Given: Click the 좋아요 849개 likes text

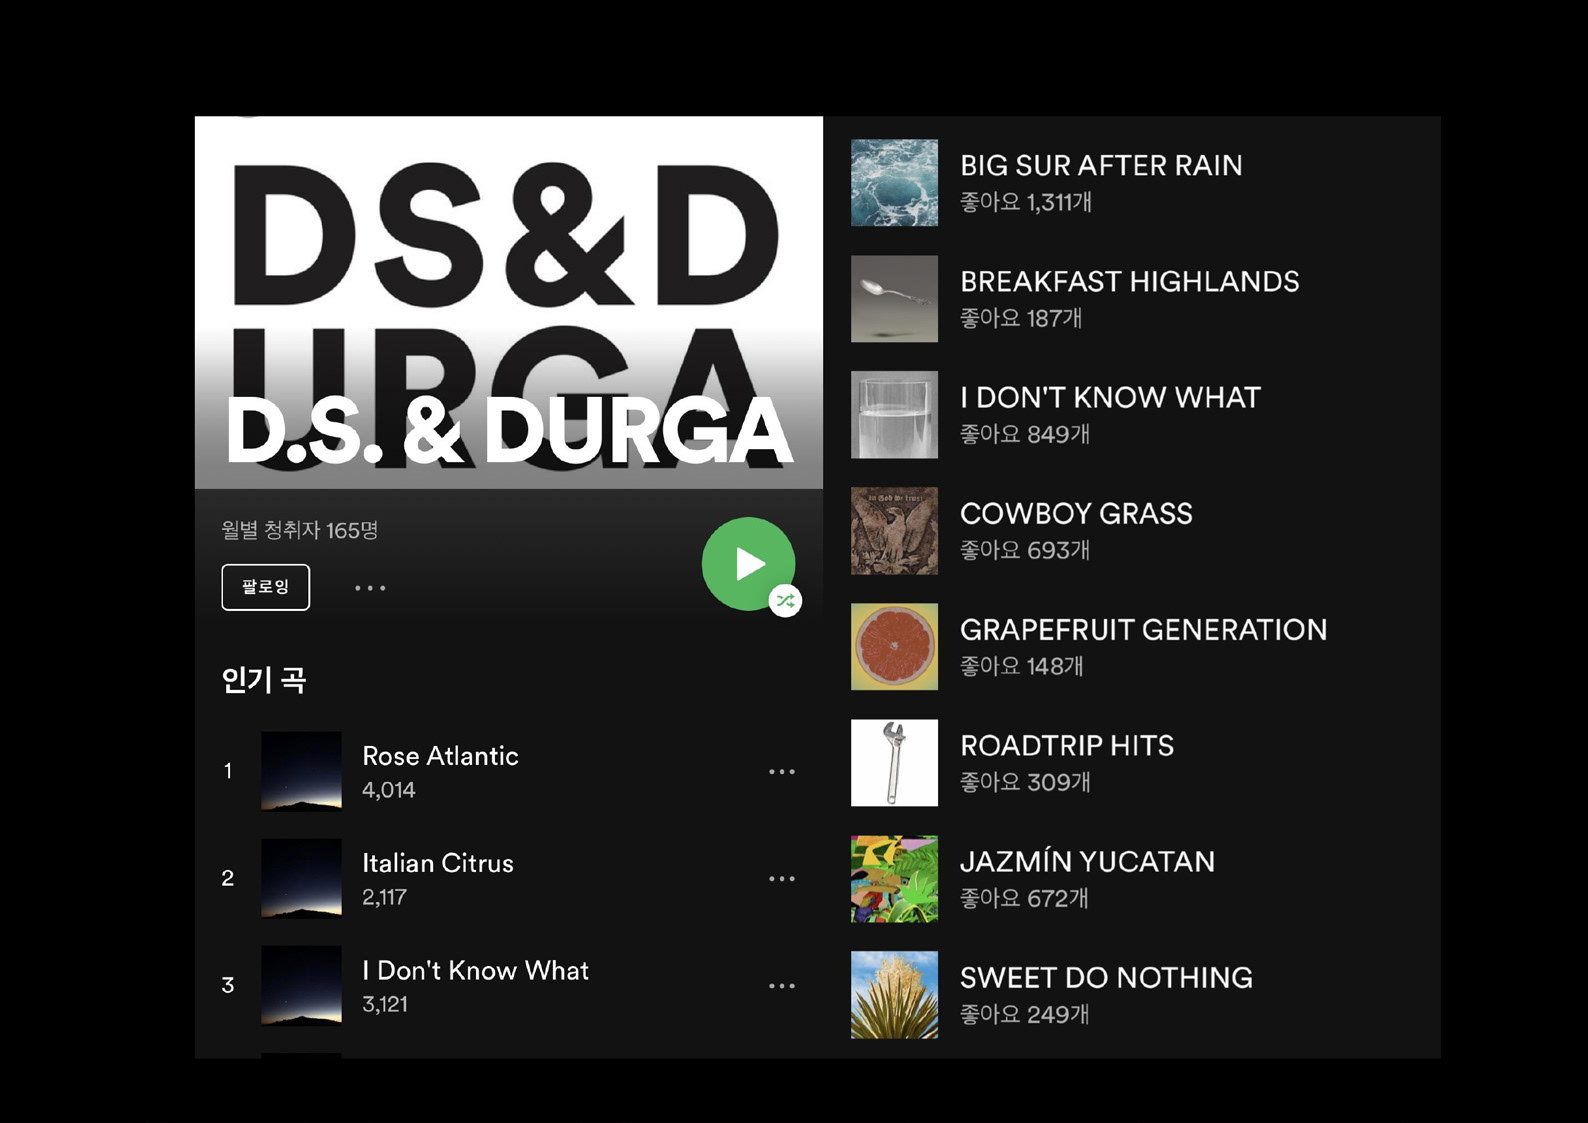Looking at the screenshot, I should click(1025, 434).
